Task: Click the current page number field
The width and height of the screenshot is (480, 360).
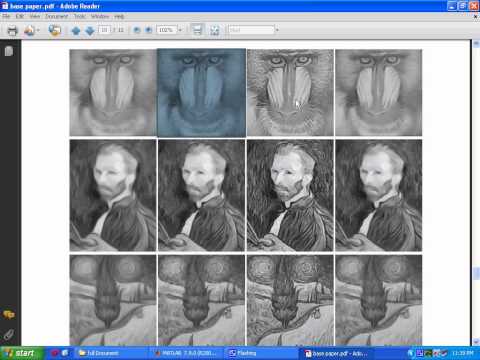Action: point(104,30)
